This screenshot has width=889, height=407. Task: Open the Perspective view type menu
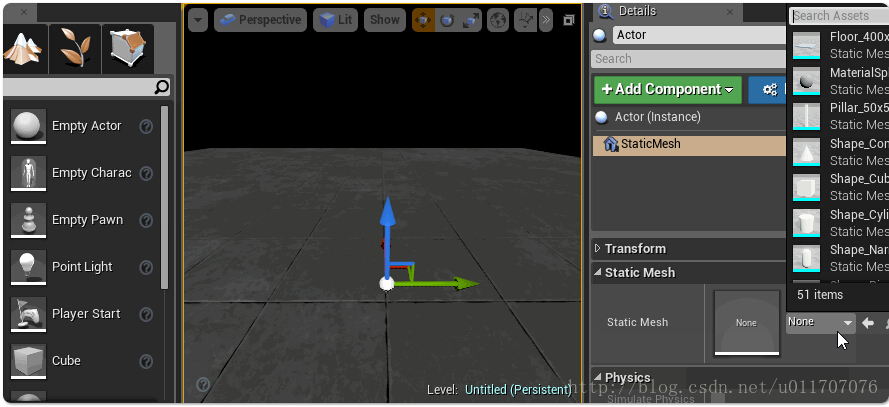tap(260, 20)
